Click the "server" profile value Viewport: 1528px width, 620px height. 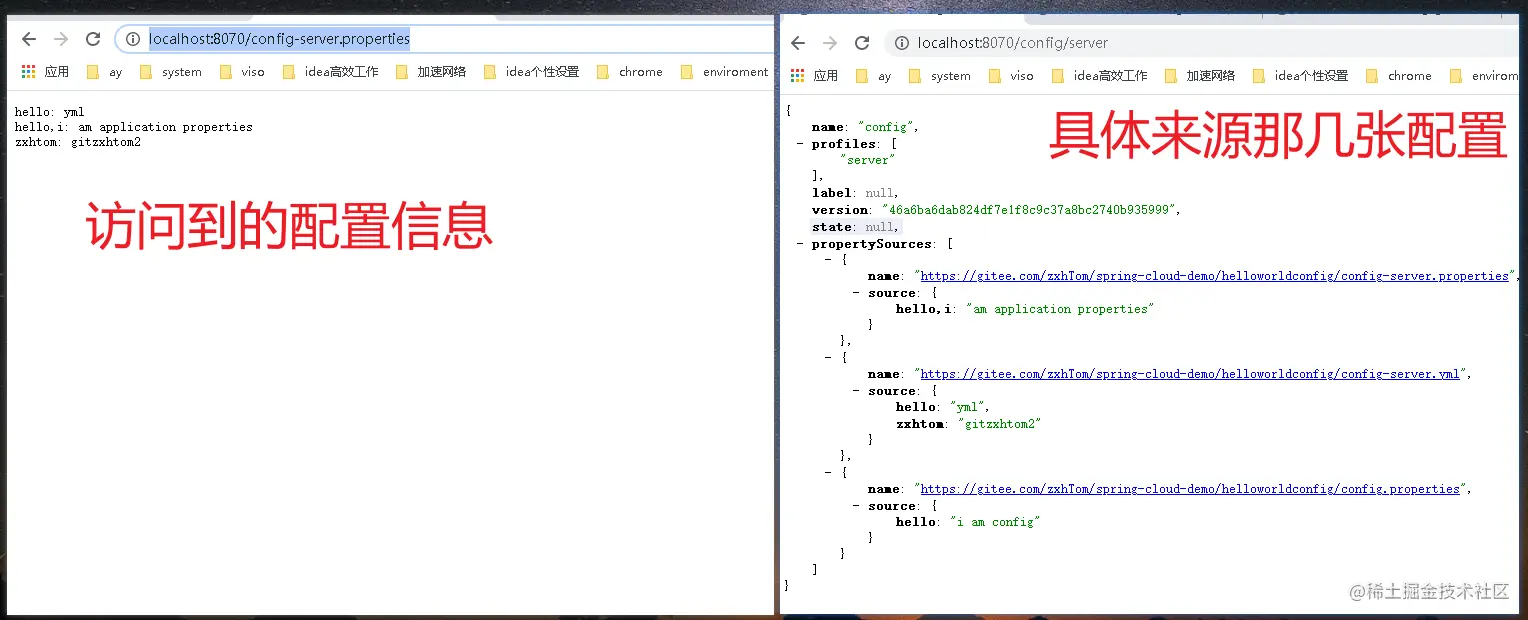tap(867, 160)
